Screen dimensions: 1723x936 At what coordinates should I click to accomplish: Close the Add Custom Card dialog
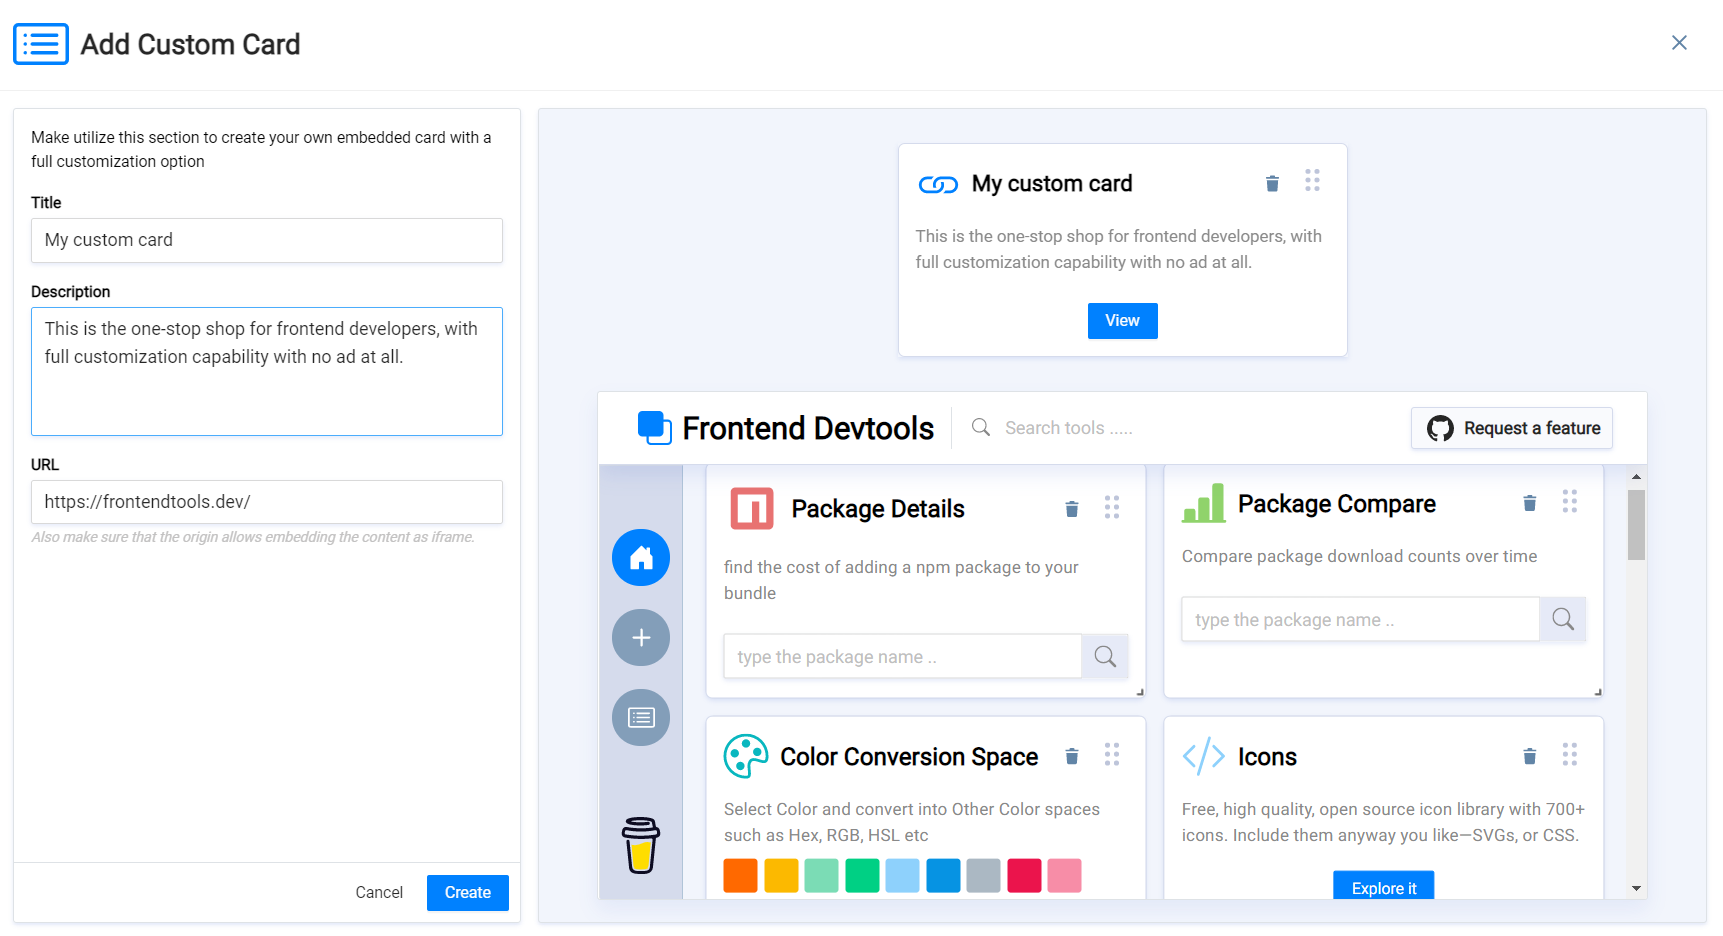(1679, 43)
